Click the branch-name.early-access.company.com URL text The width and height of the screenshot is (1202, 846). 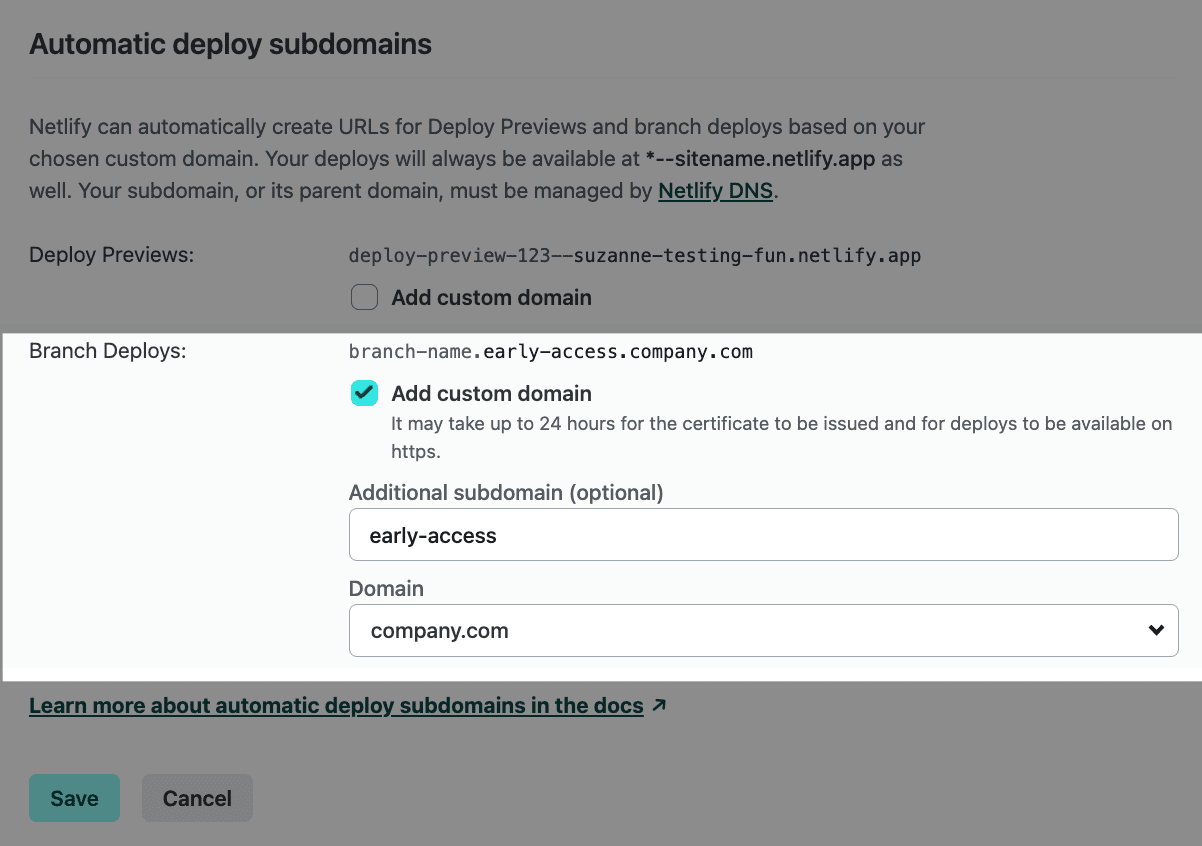pos(550,351)
